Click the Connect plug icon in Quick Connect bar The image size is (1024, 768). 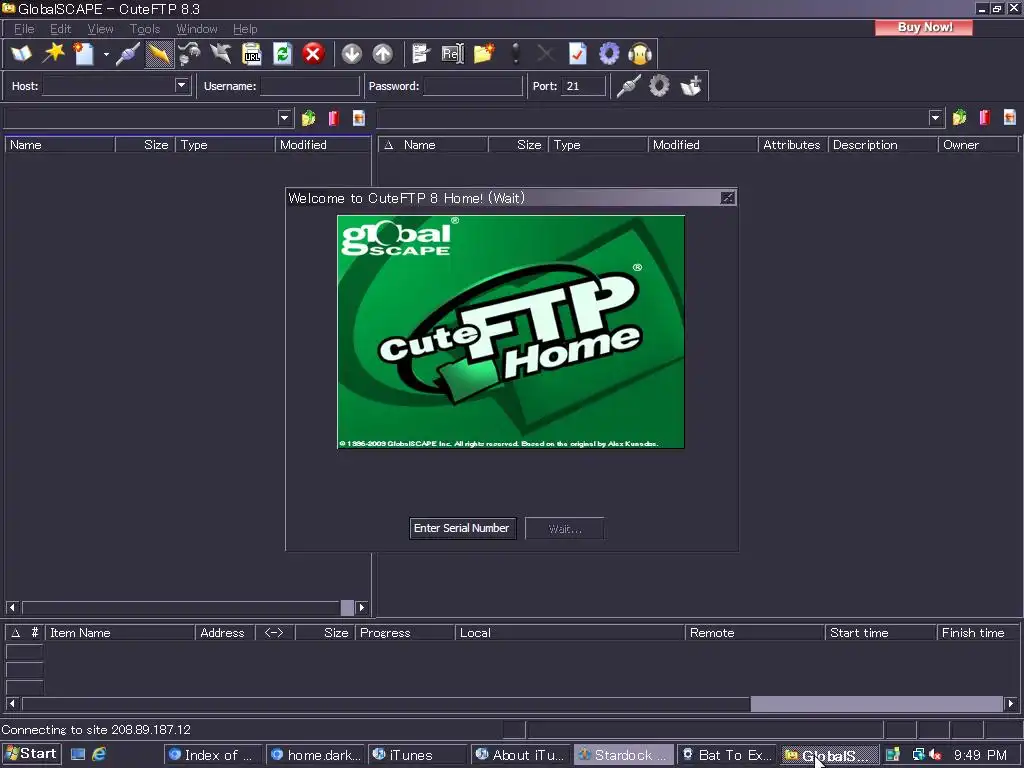click(x=628, y=86)
